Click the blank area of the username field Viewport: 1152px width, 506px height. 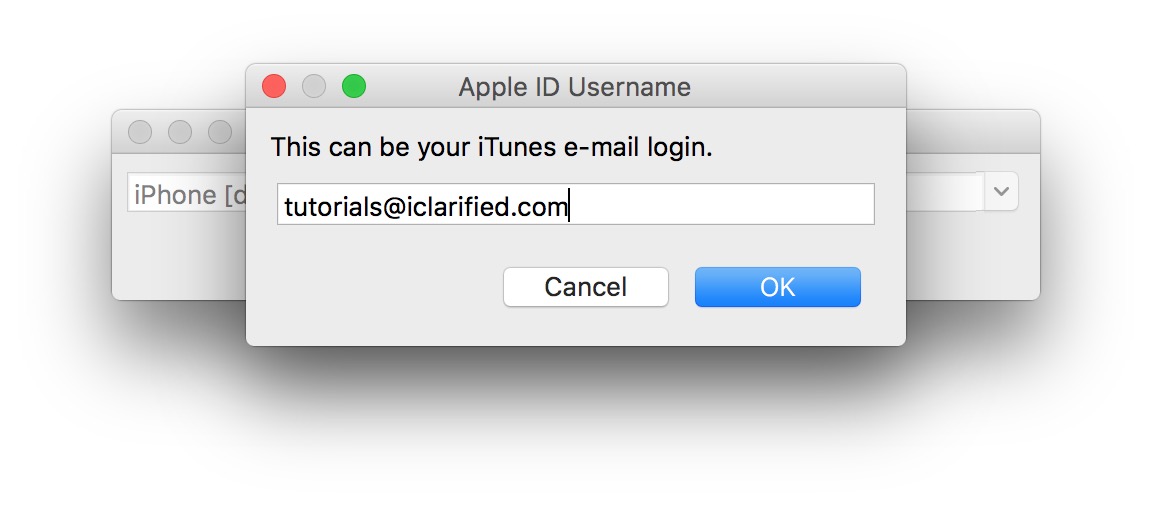pyautogui.click(x=720, y=205)
